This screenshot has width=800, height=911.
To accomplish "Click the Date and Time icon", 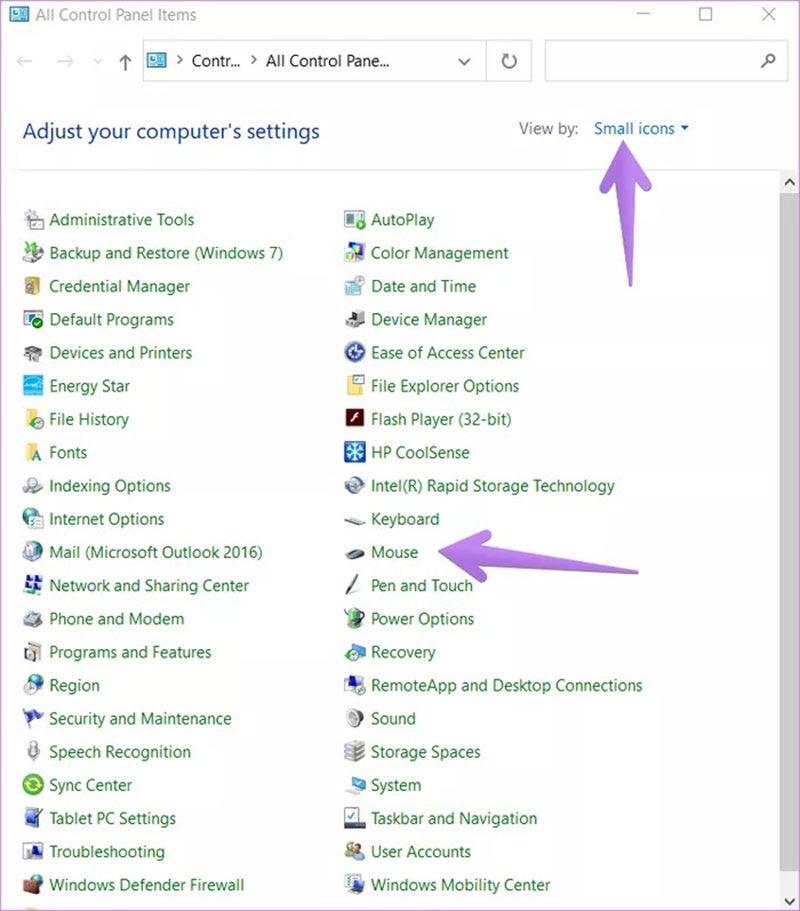I will click(x=354, y=286).
